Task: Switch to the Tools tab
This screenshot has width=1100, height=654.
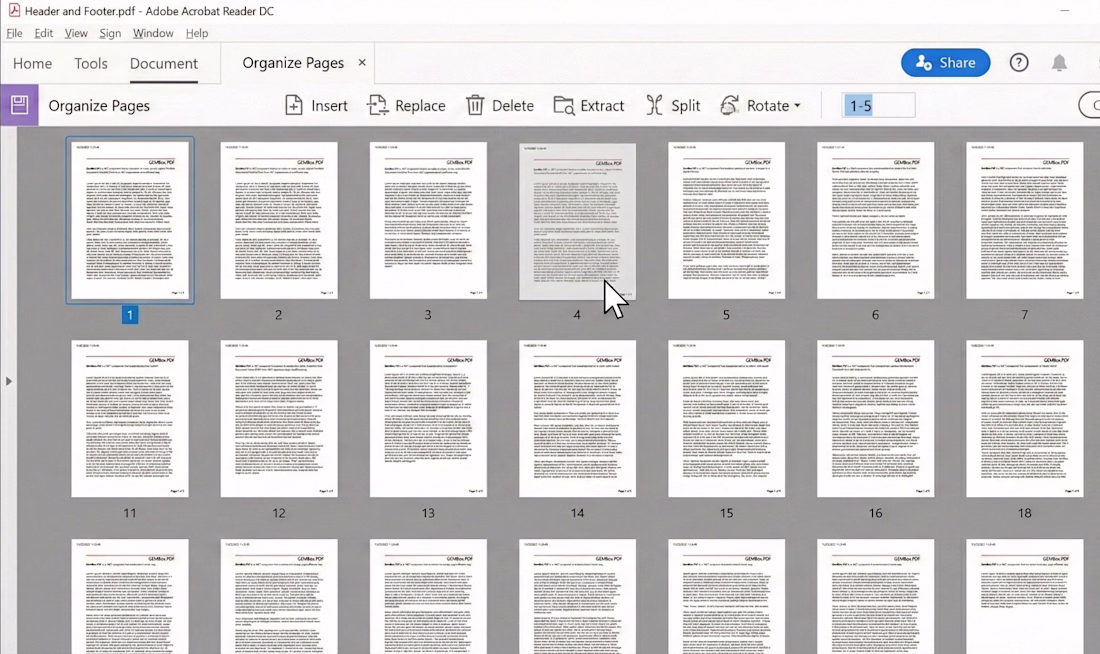Action: pos(91,63)
